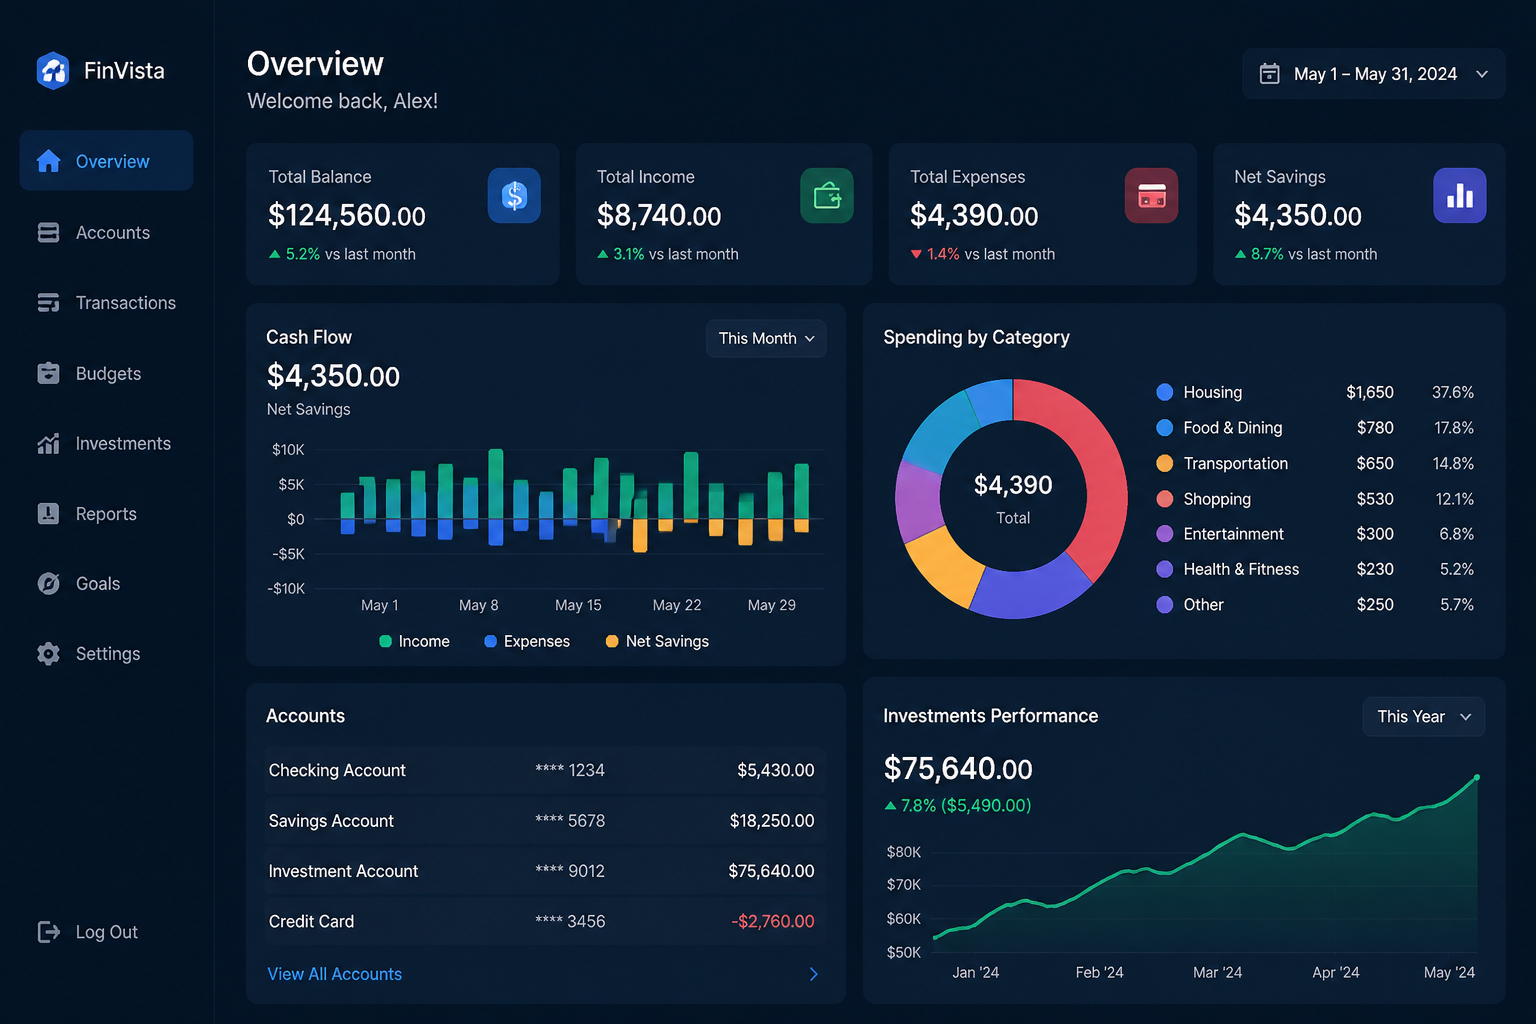Image resolution: width=1536 pixels, height=1024 pixels.
Task: Select the Credit Card row
Action: [x=545, y=921]
